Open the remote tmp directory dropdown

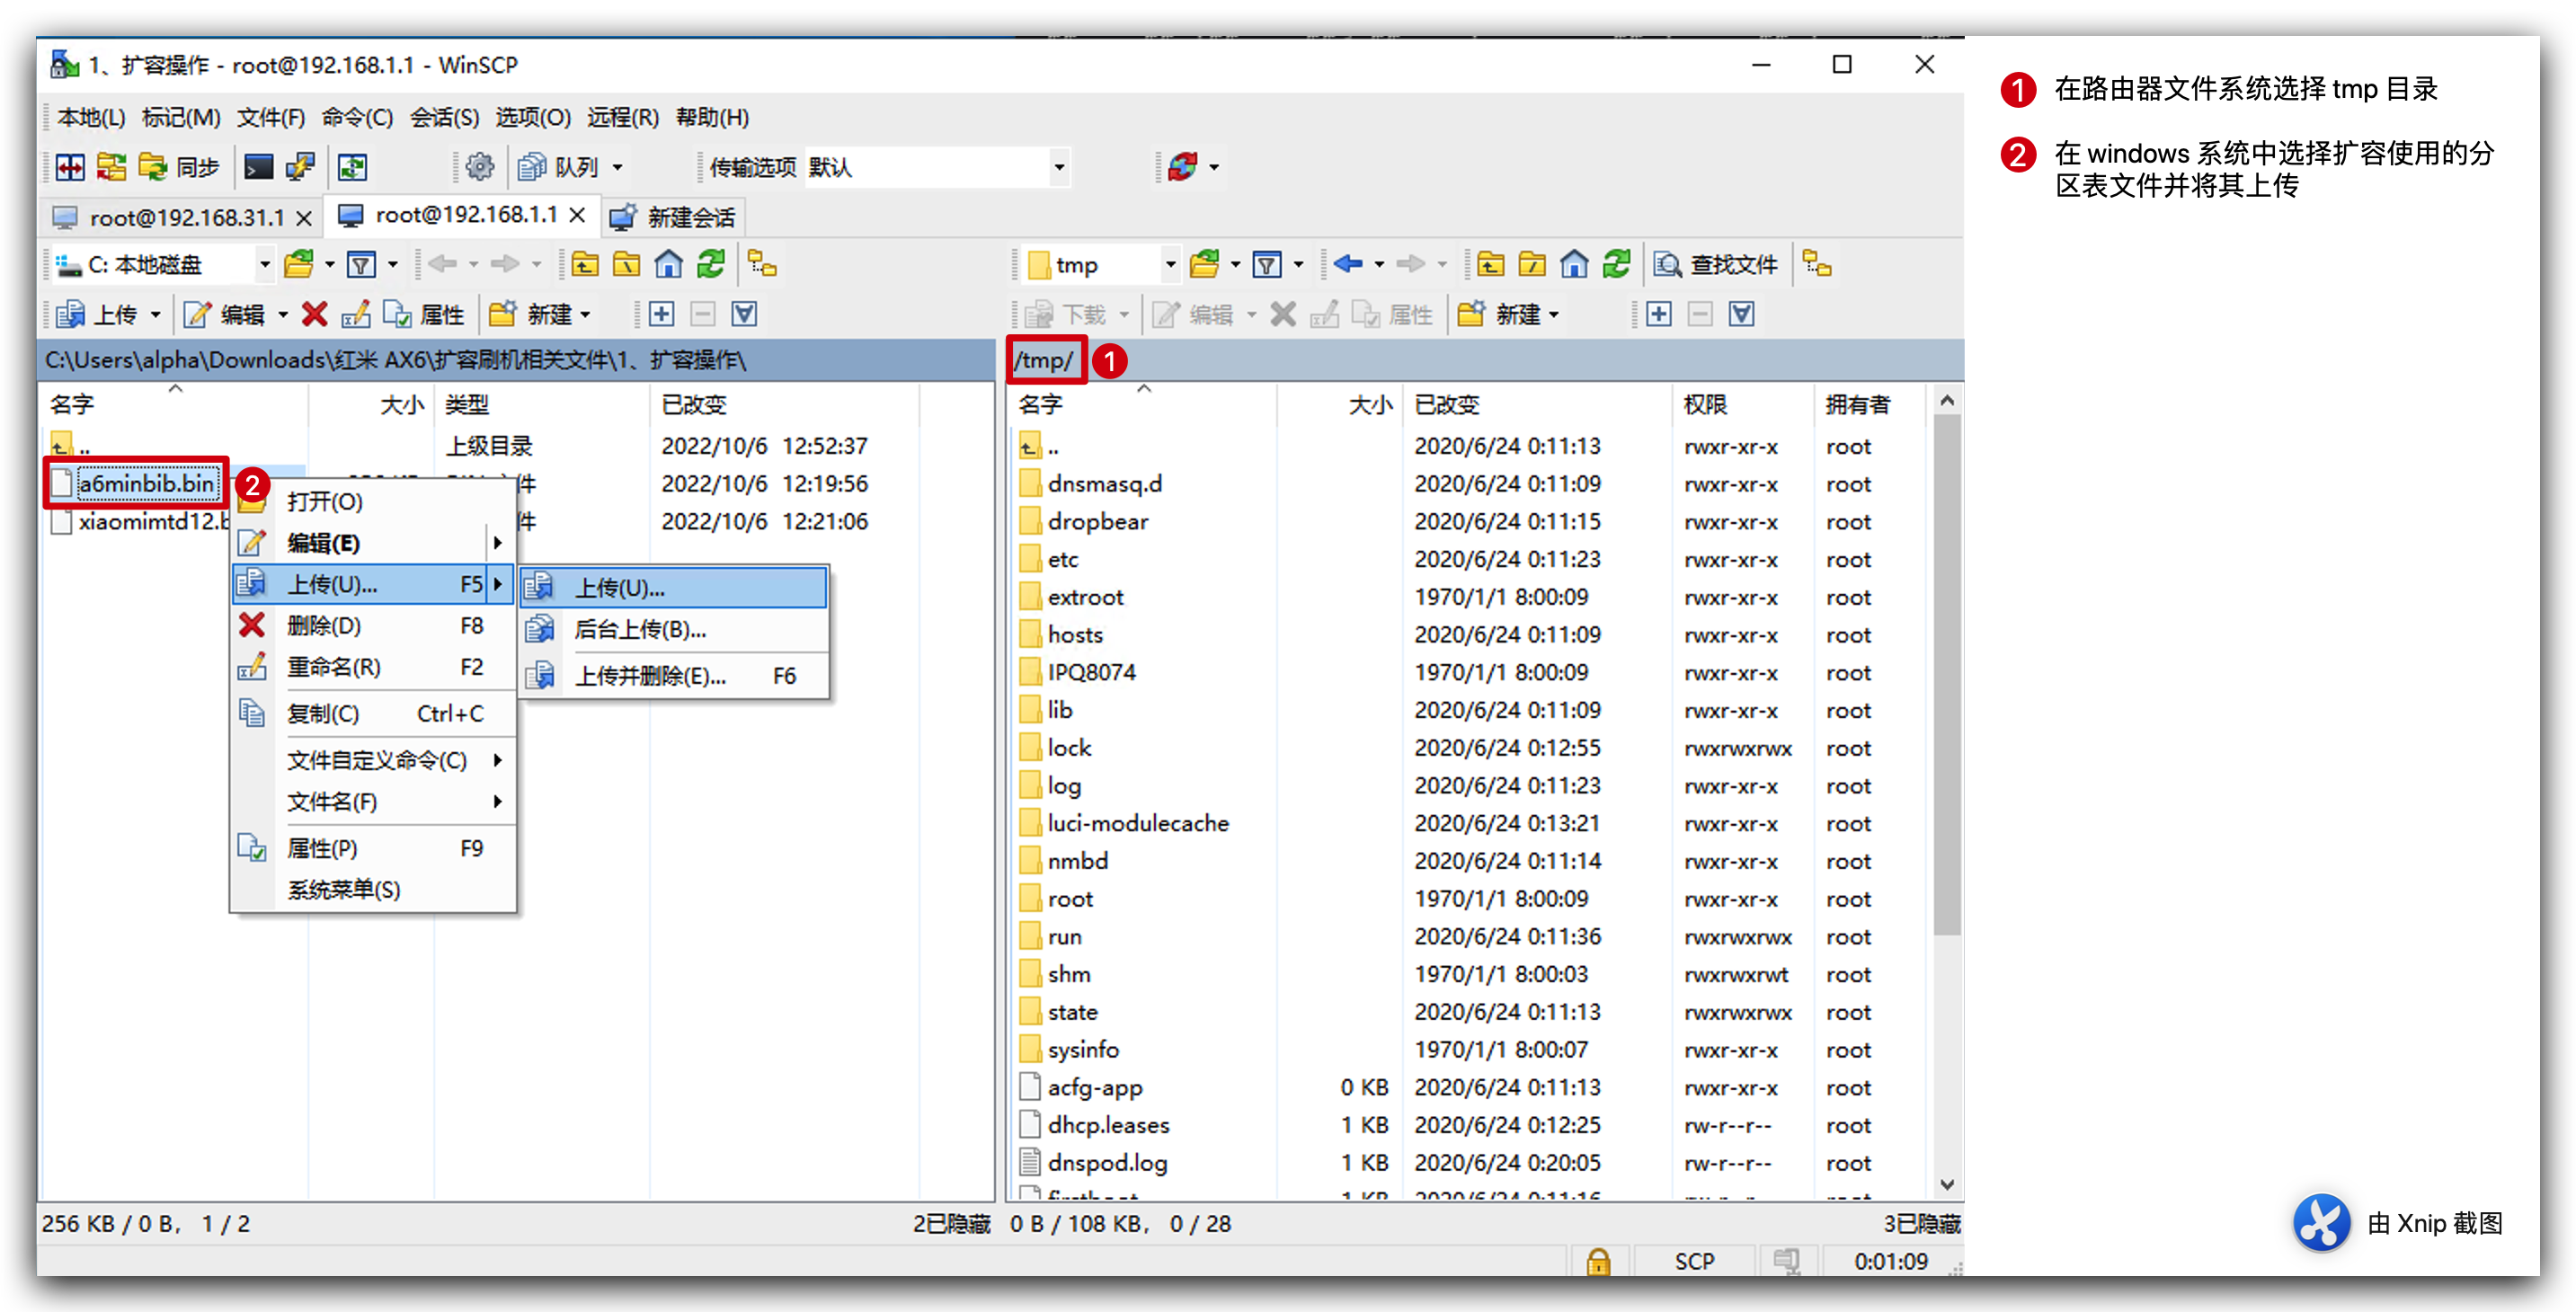(1169, 265)
